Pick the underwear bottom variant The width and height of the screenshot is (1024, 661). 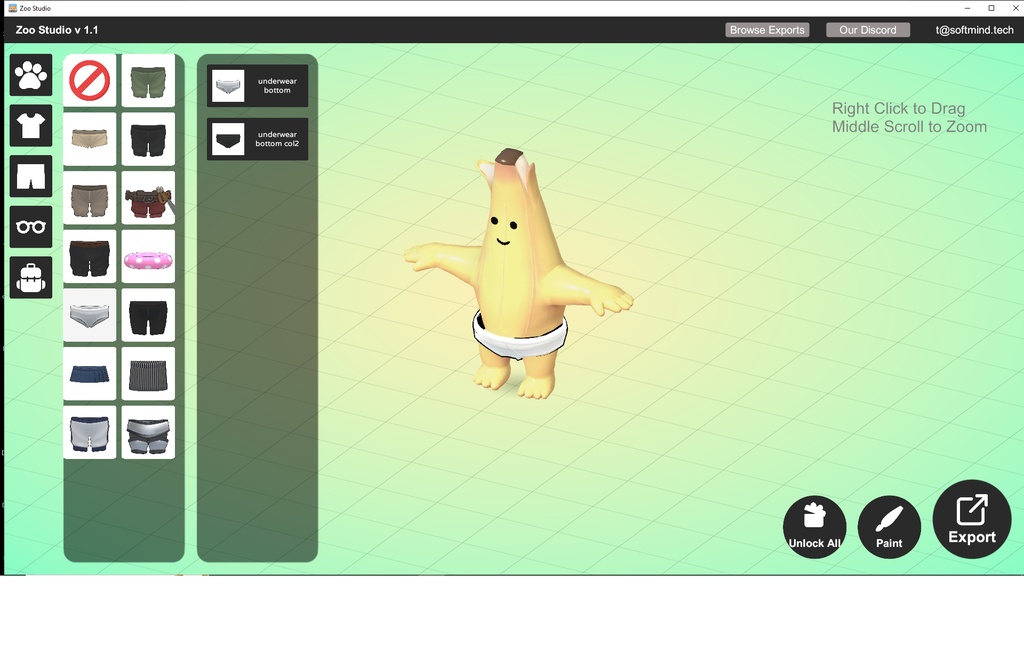click(257, 85)
